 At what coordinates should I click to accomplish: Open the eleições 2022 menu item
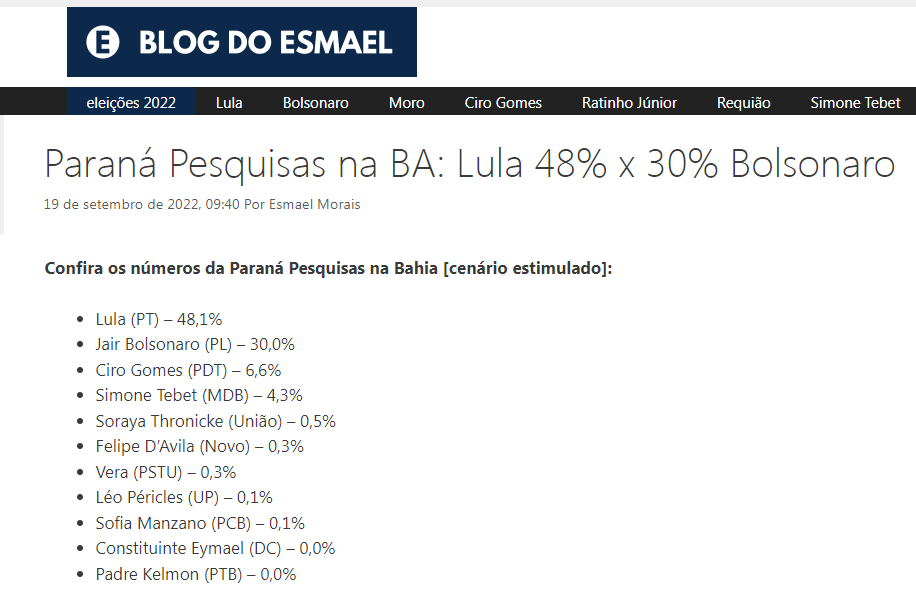131,102
